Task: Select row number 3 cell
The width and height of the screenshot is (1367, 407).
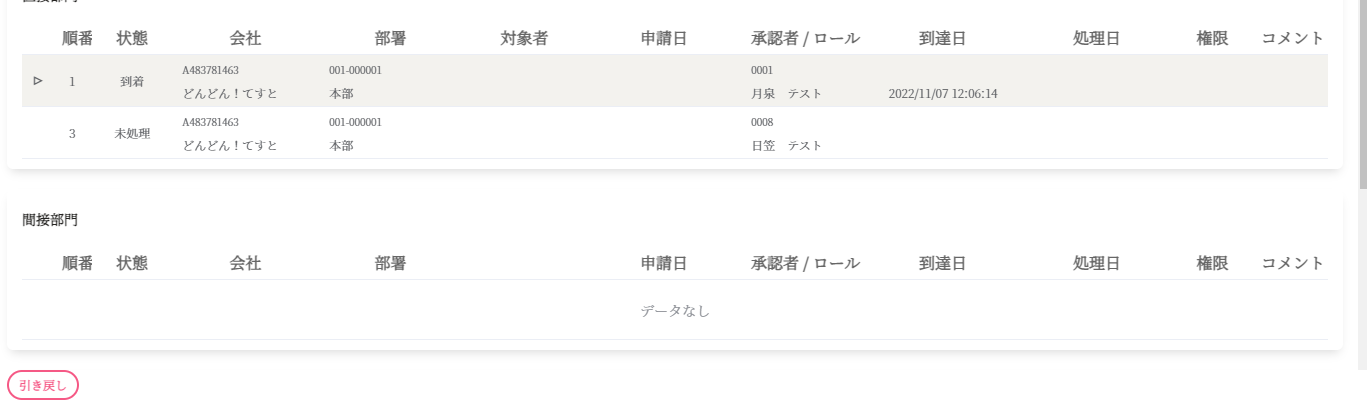Action: [x=72, y=133]
